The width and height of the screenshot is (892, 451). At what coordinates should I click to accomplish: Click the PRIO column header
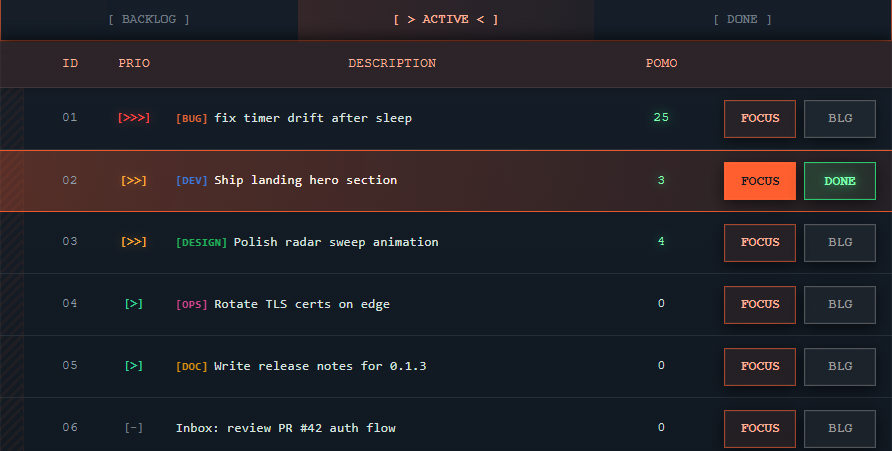134,63
